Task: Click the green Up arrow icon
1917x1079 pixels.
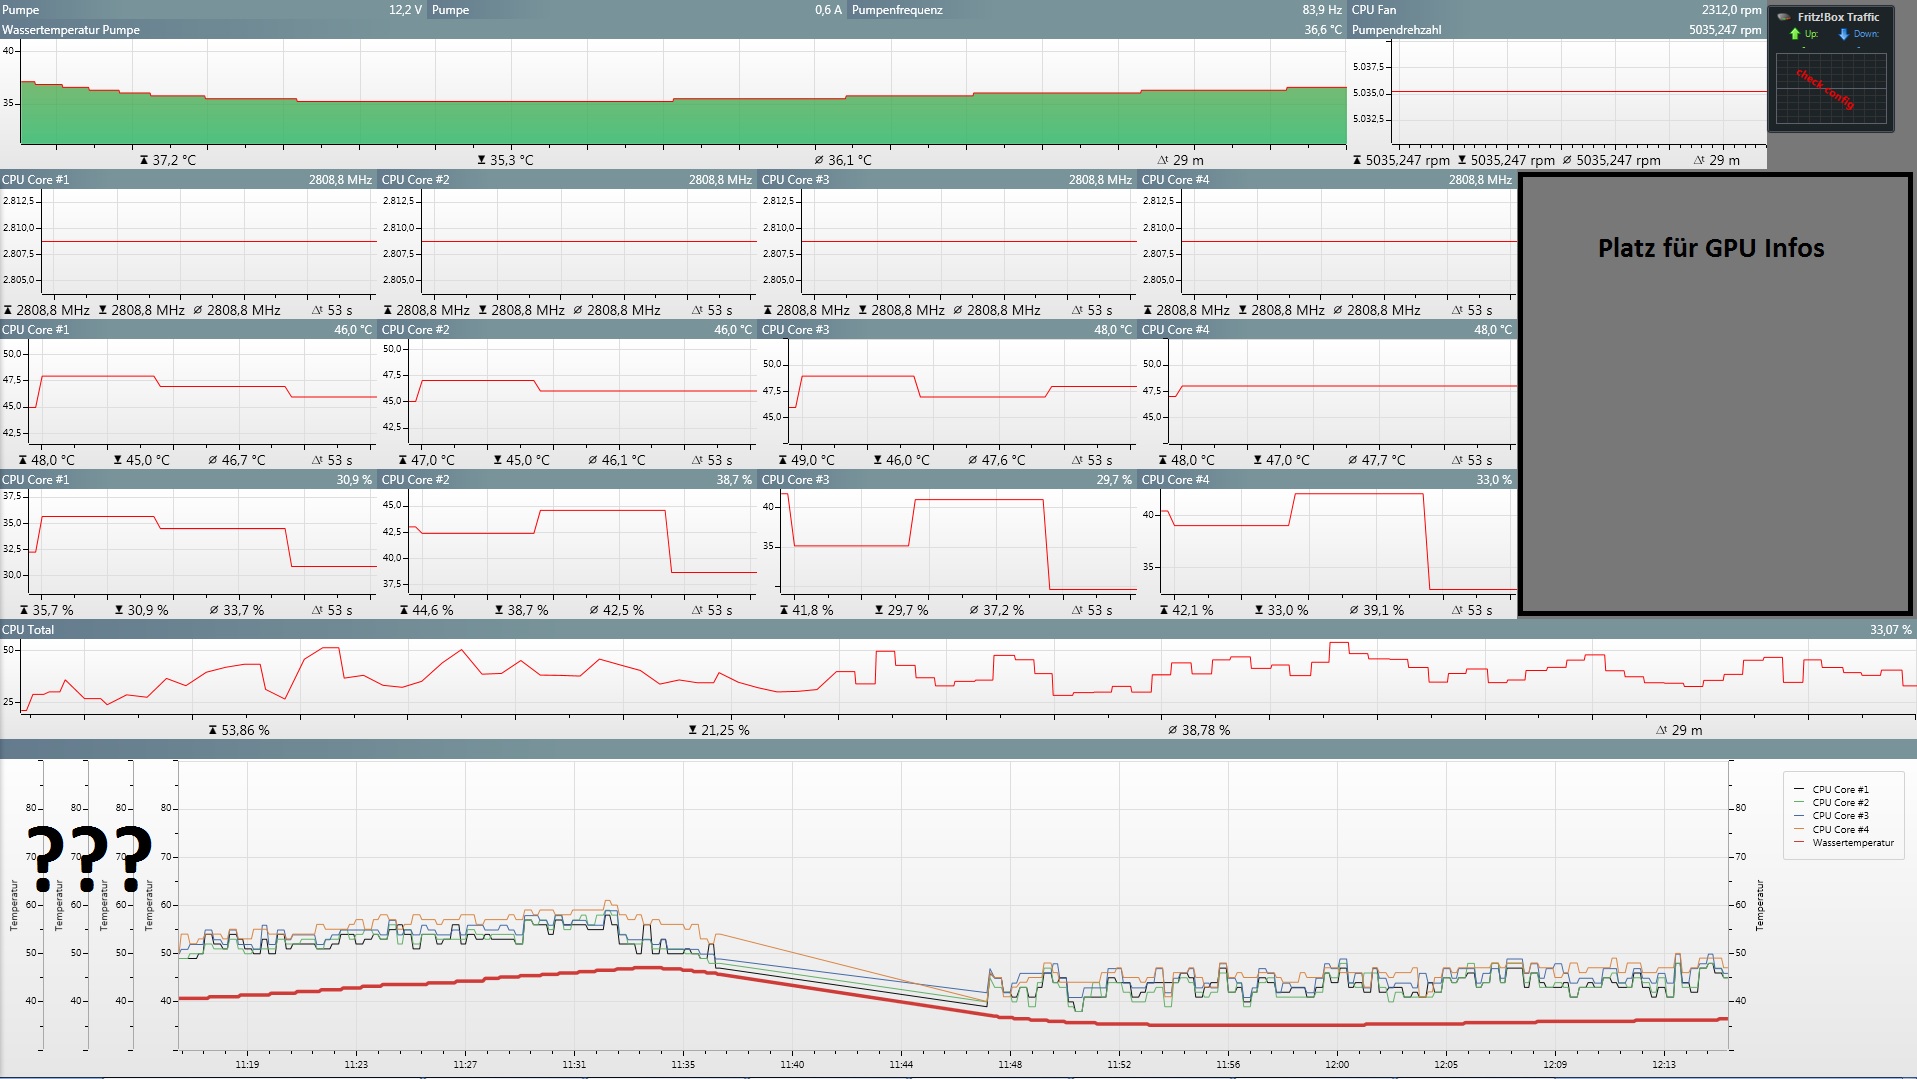Action: click(1795, 34)
